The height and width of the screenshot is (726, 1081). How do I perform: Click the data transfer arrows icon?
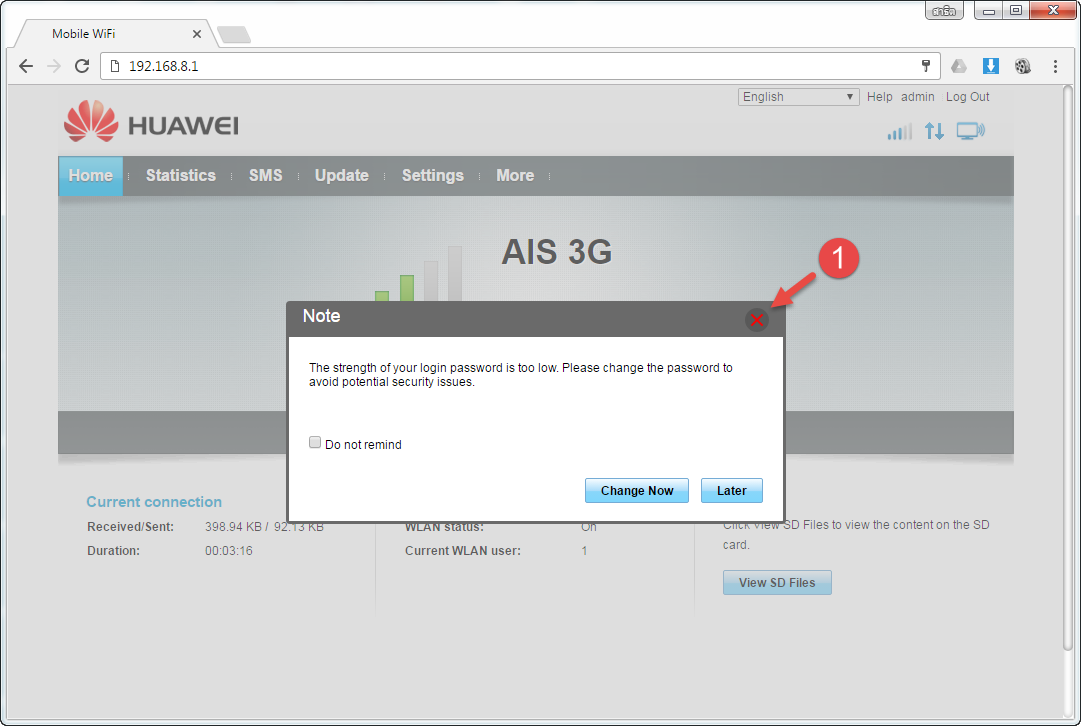(934, 131)
